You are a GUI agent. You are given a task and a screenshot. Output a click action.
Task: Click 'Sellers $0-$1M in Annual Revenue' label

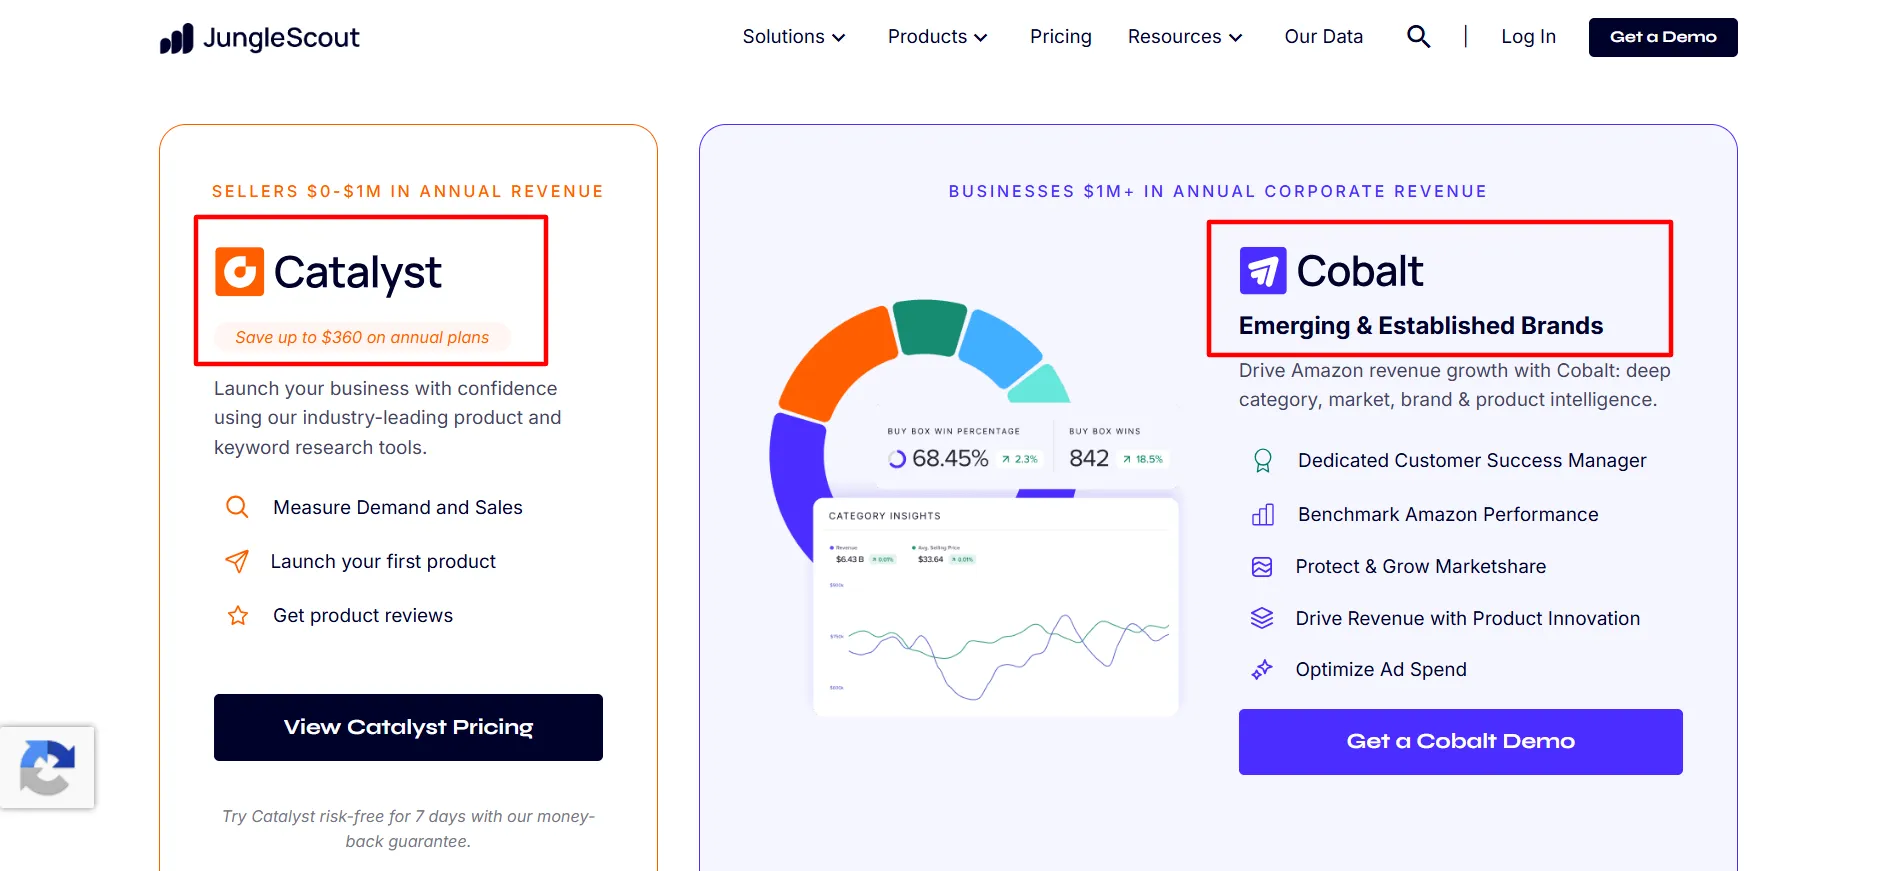408,191
